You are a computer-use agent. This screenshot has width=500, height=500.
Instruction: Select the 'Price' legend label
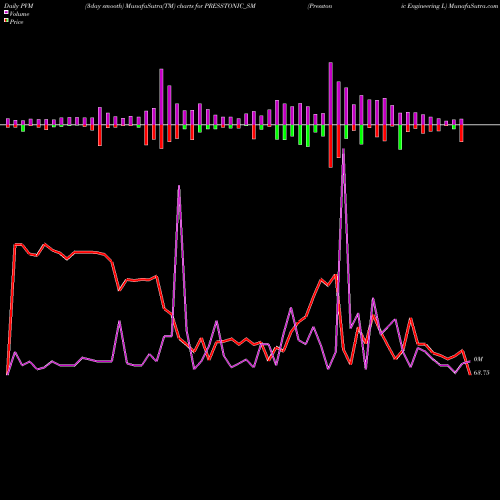(16, 22)
